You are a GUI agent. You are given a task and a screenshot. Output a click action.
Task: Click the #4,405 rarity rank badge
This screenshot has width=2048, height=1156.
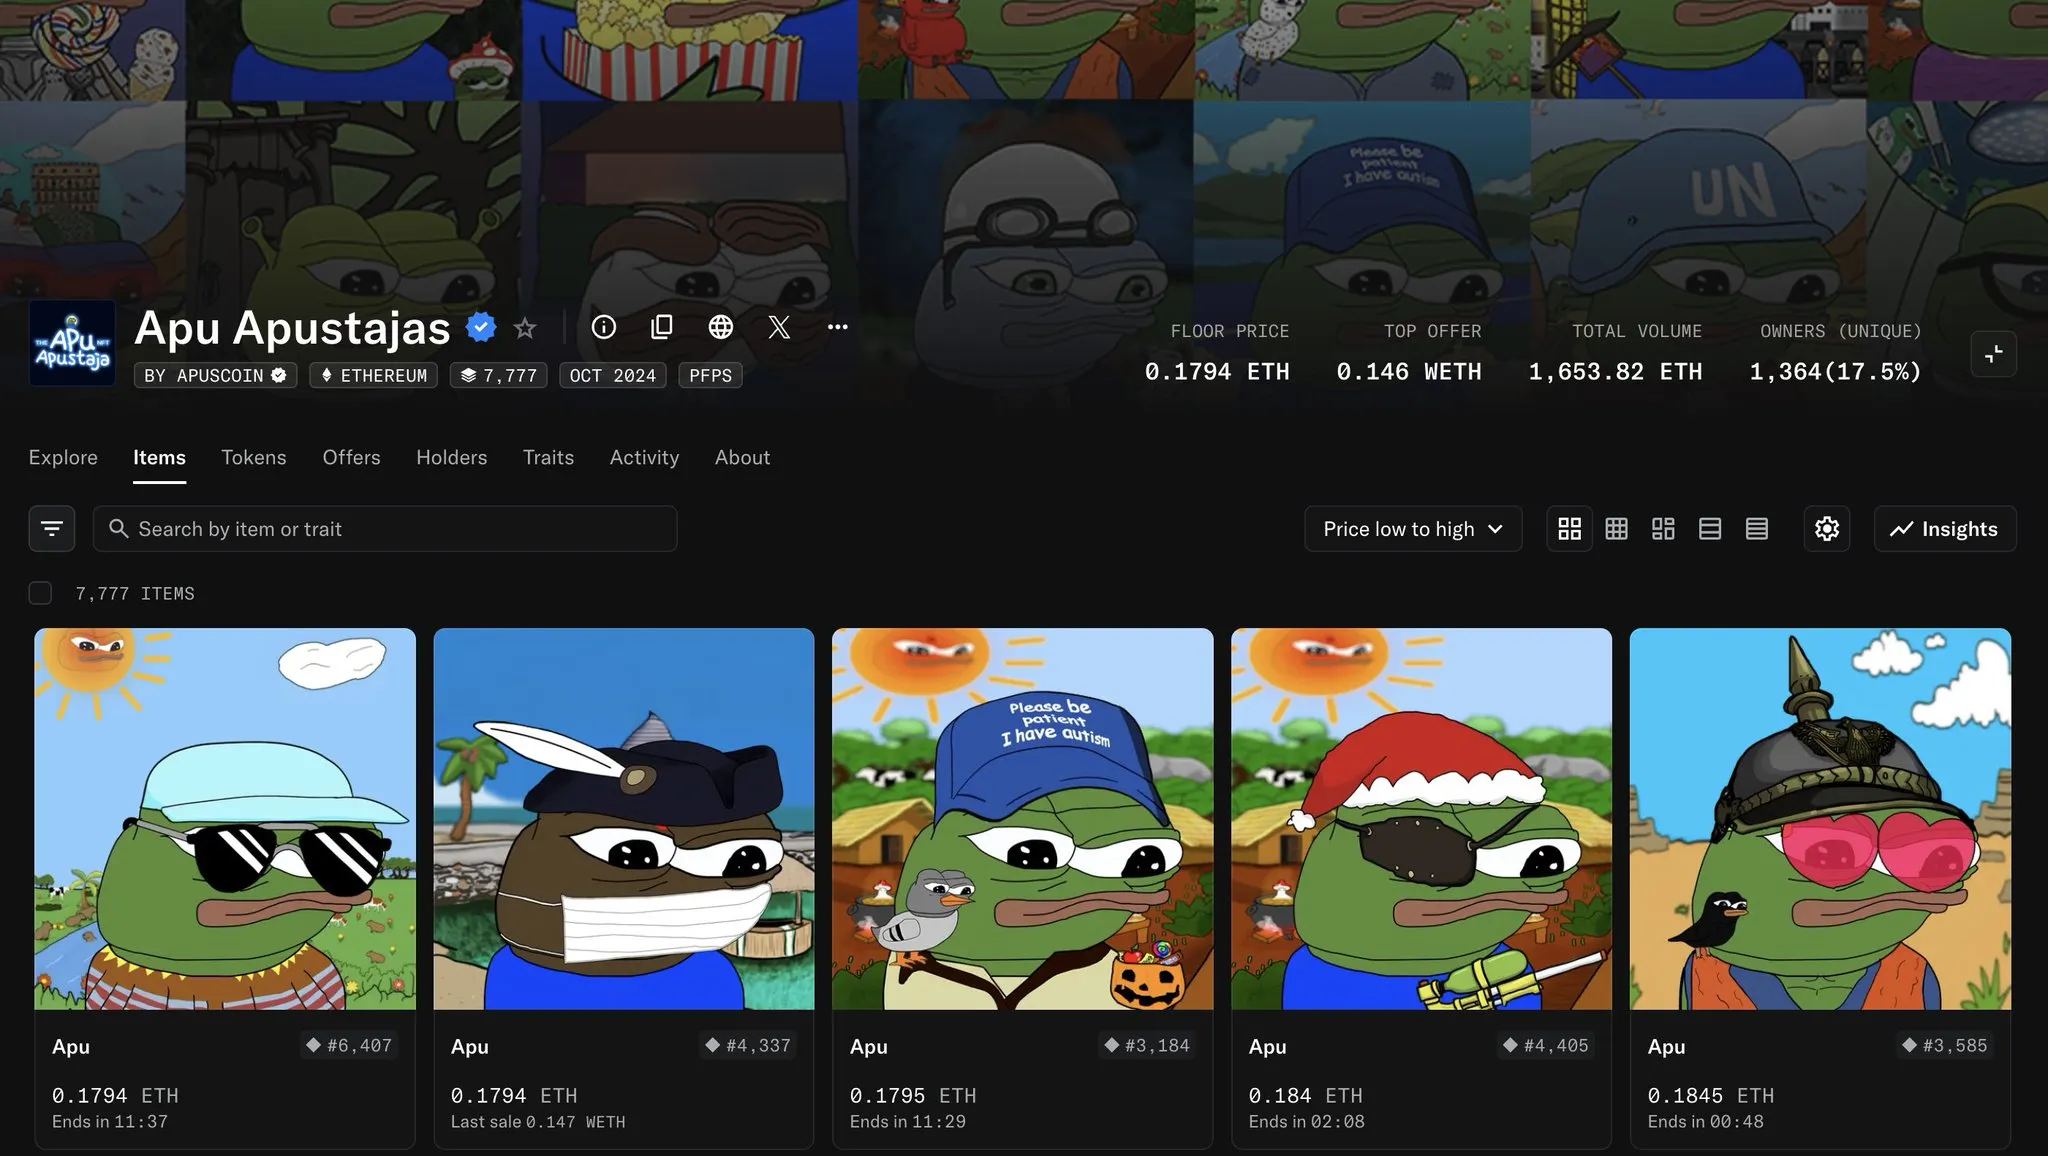(1546, 1045)
